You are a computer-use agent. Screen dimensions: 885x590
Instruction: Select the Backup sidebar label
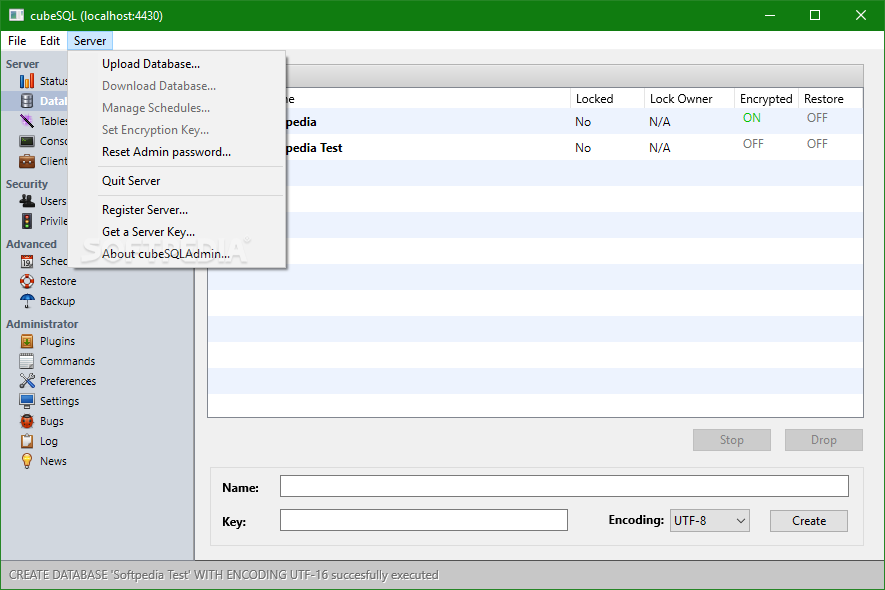(58, 301)
